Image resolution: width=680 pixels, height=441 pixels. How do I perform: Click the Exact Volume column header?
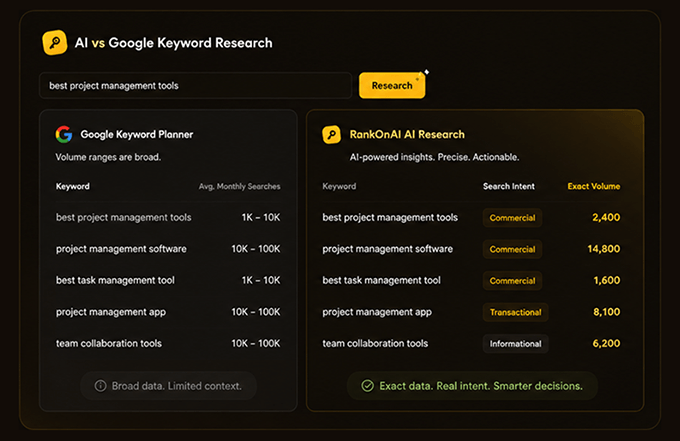[594, 186]
